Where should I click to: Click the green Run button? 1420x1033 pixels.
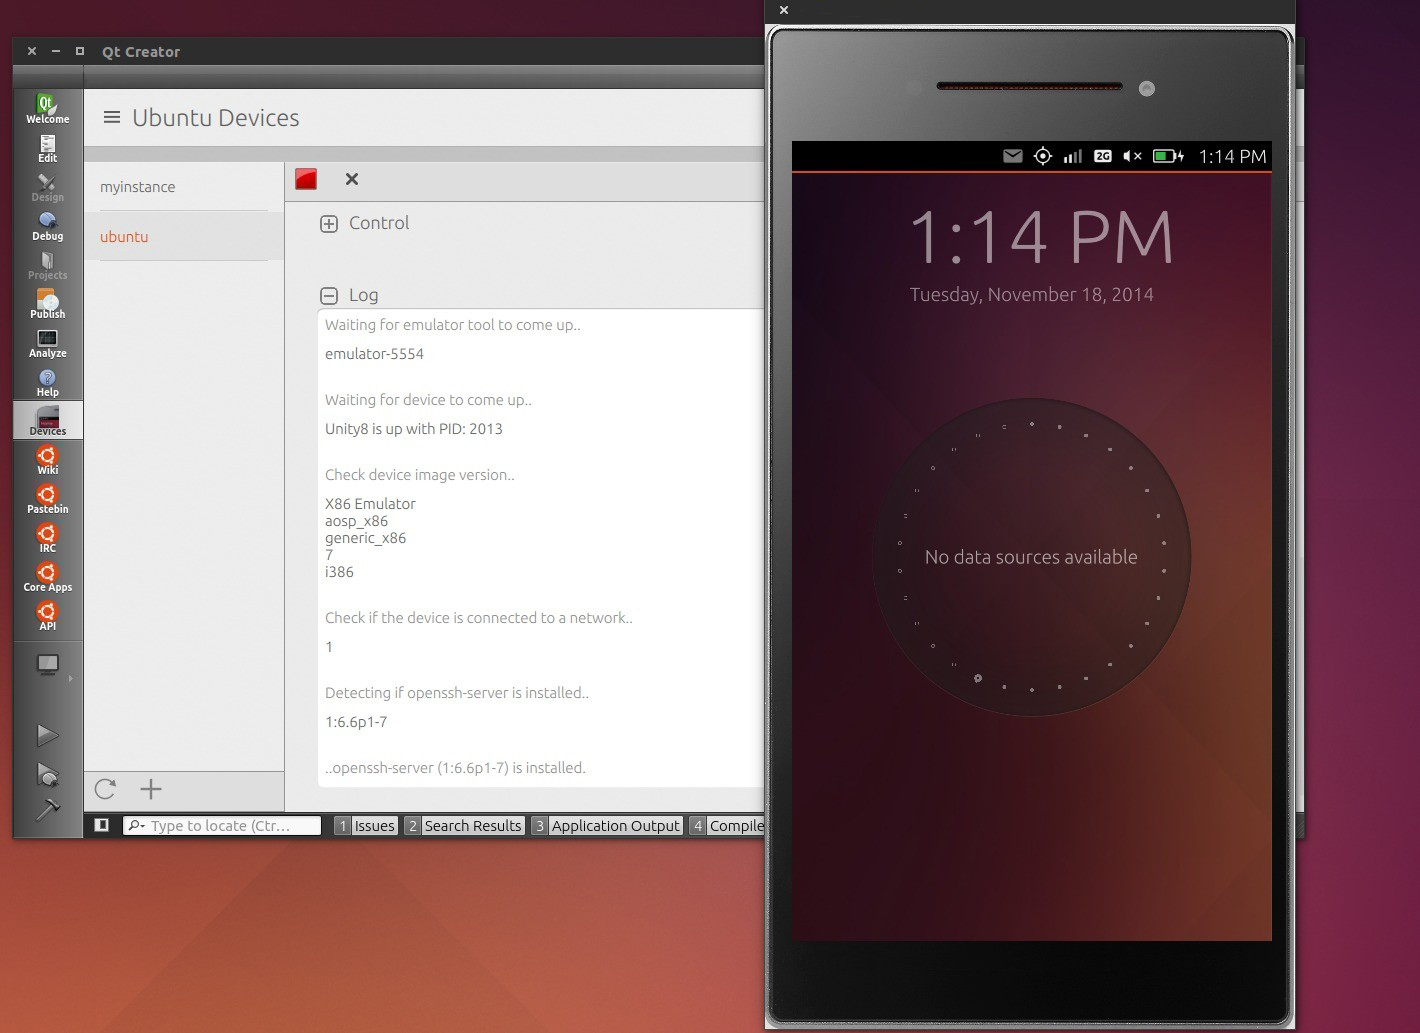tap(47, 735)
